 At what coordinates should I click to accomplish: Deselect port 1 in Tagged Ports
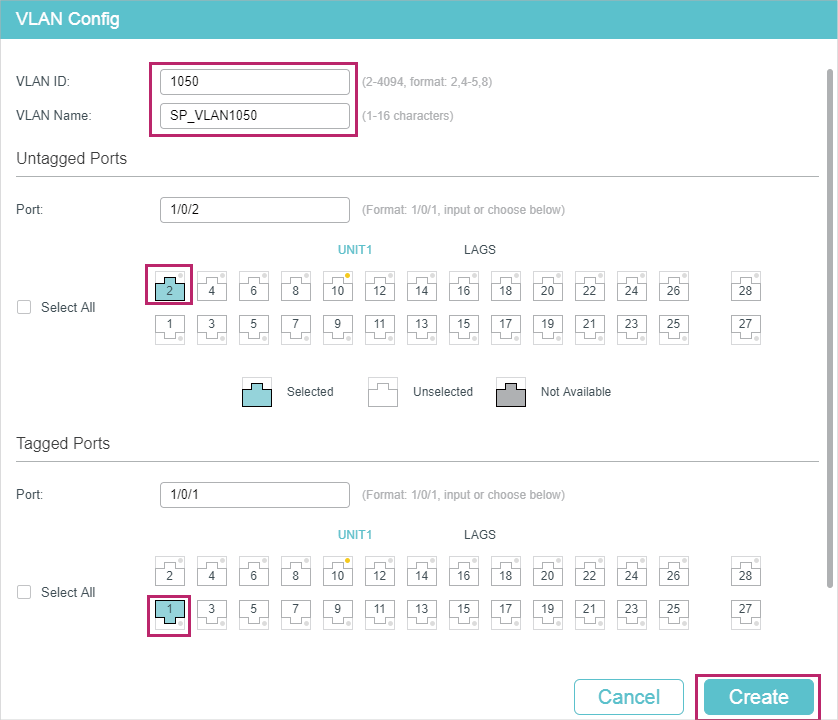click(169, 614)
